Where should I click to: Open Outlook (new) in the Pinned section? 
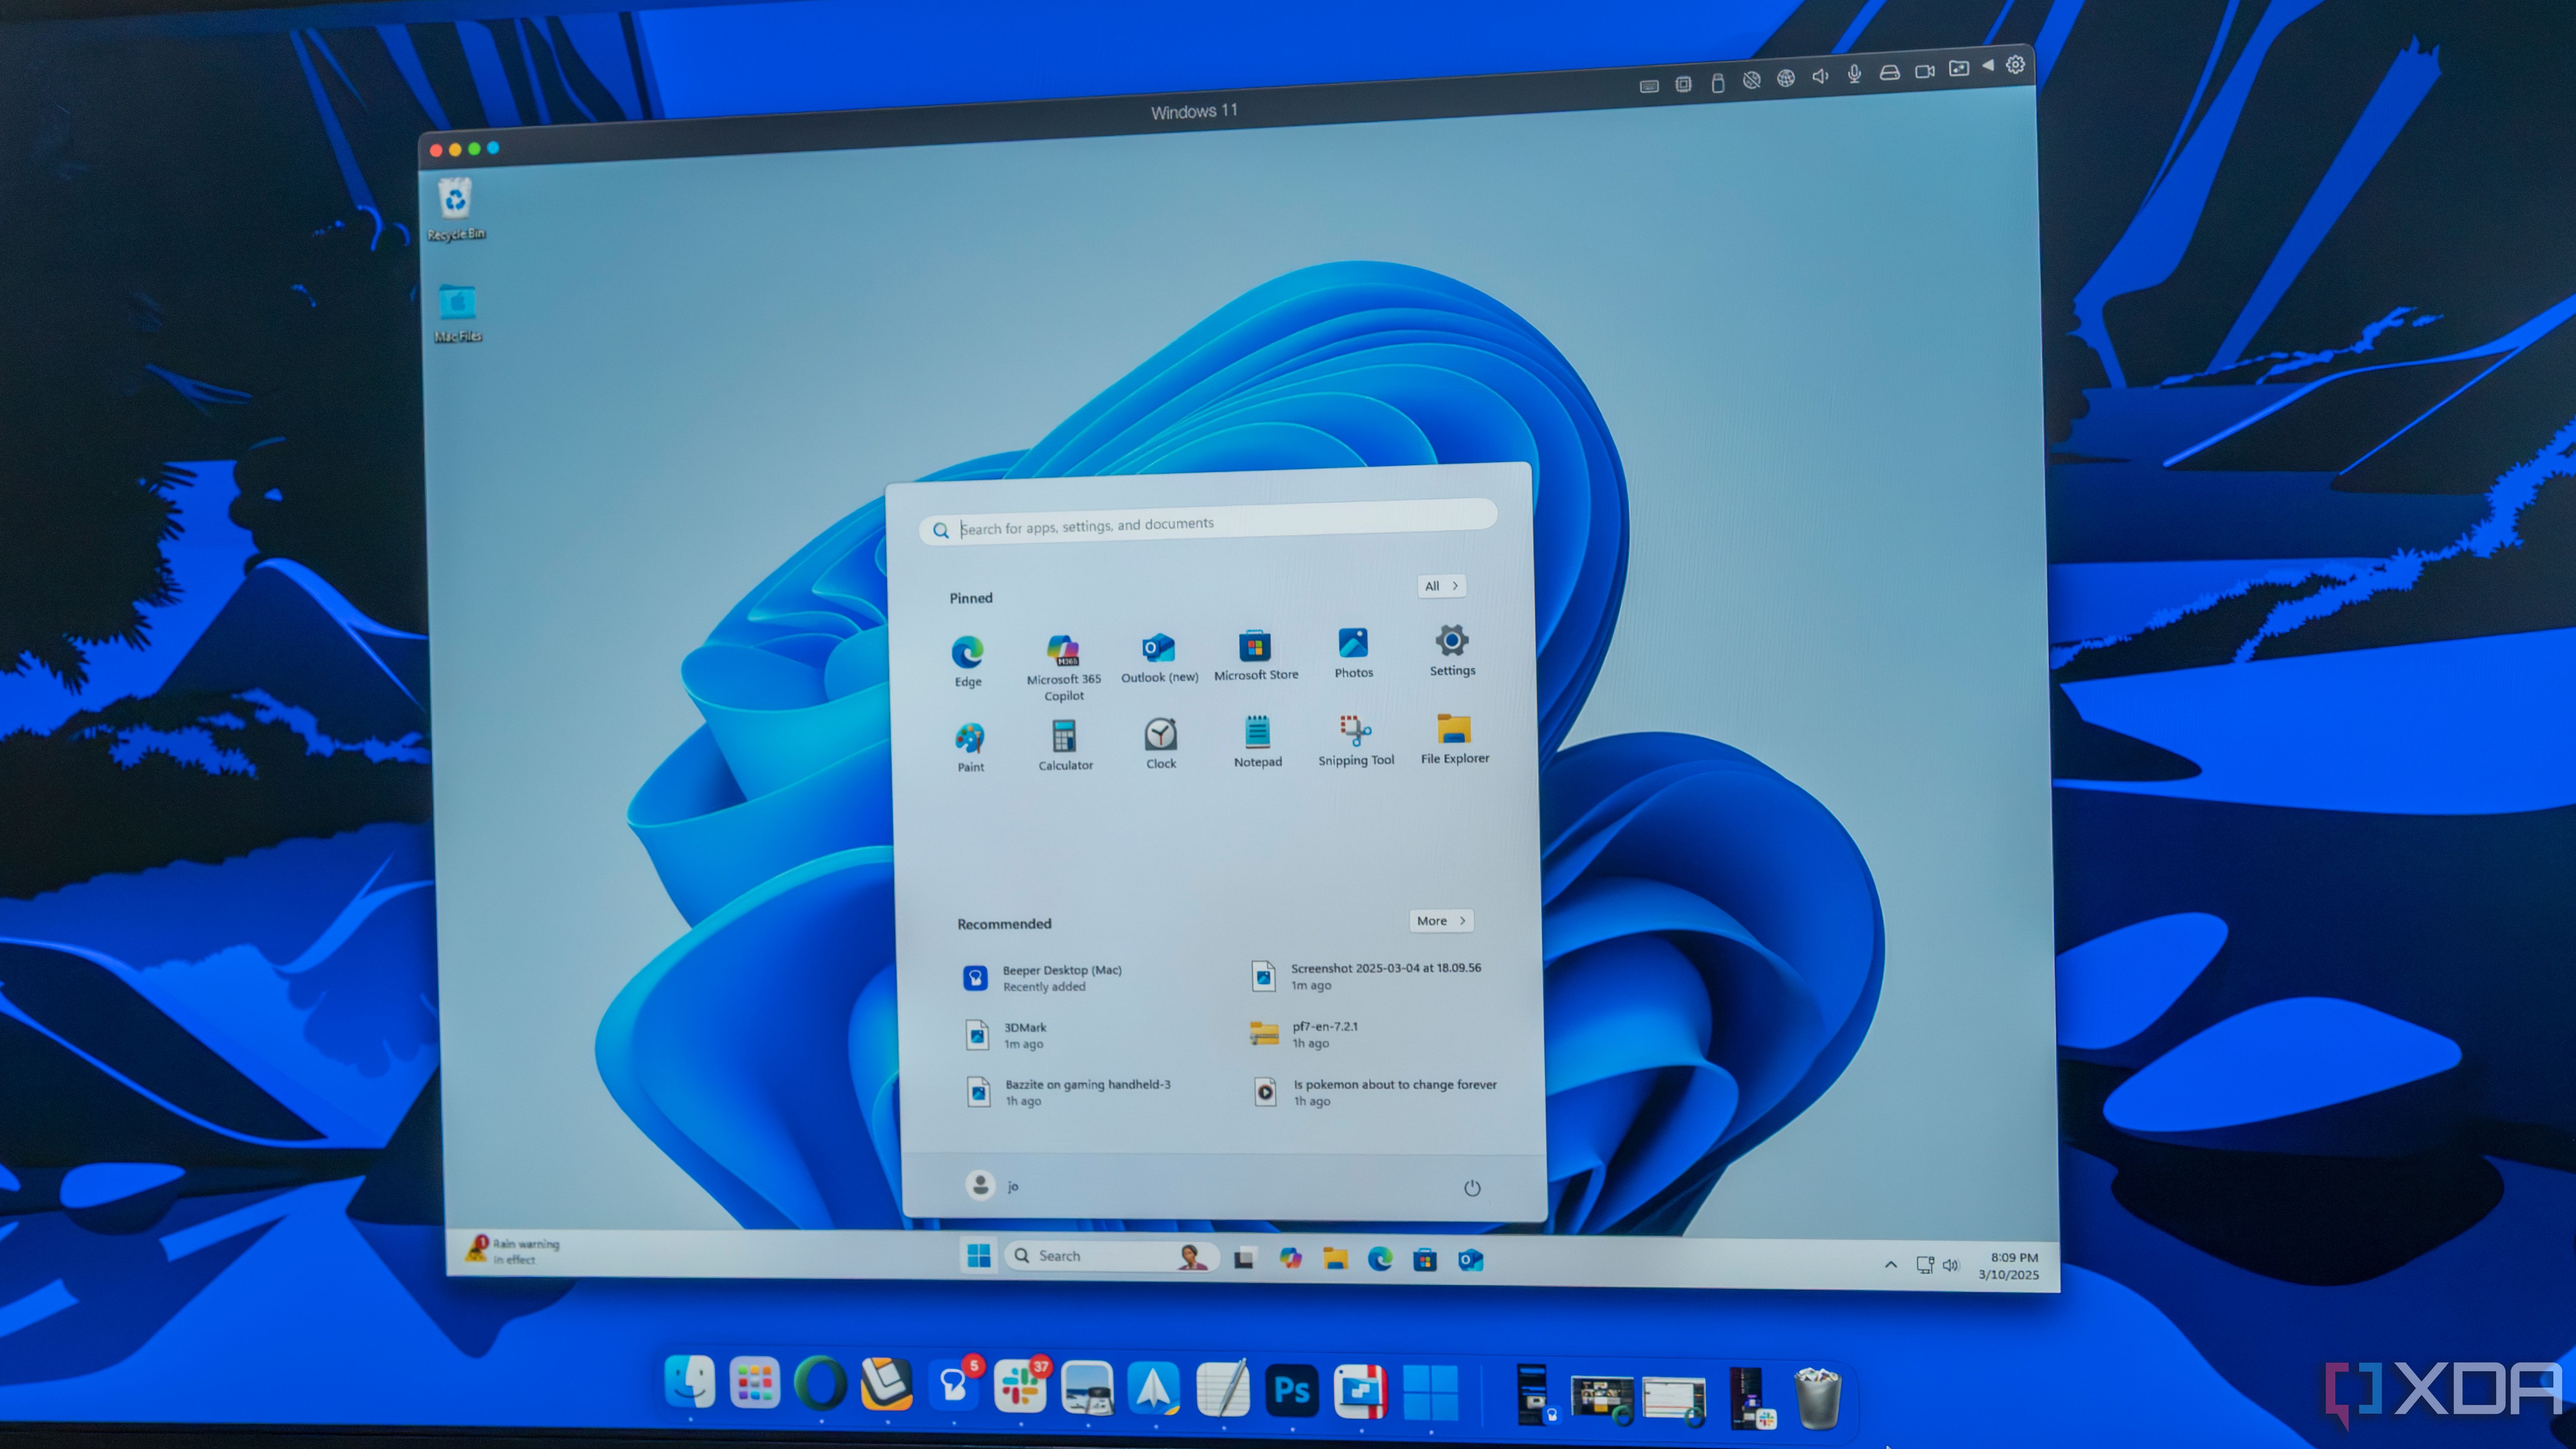coord(1159,657)
